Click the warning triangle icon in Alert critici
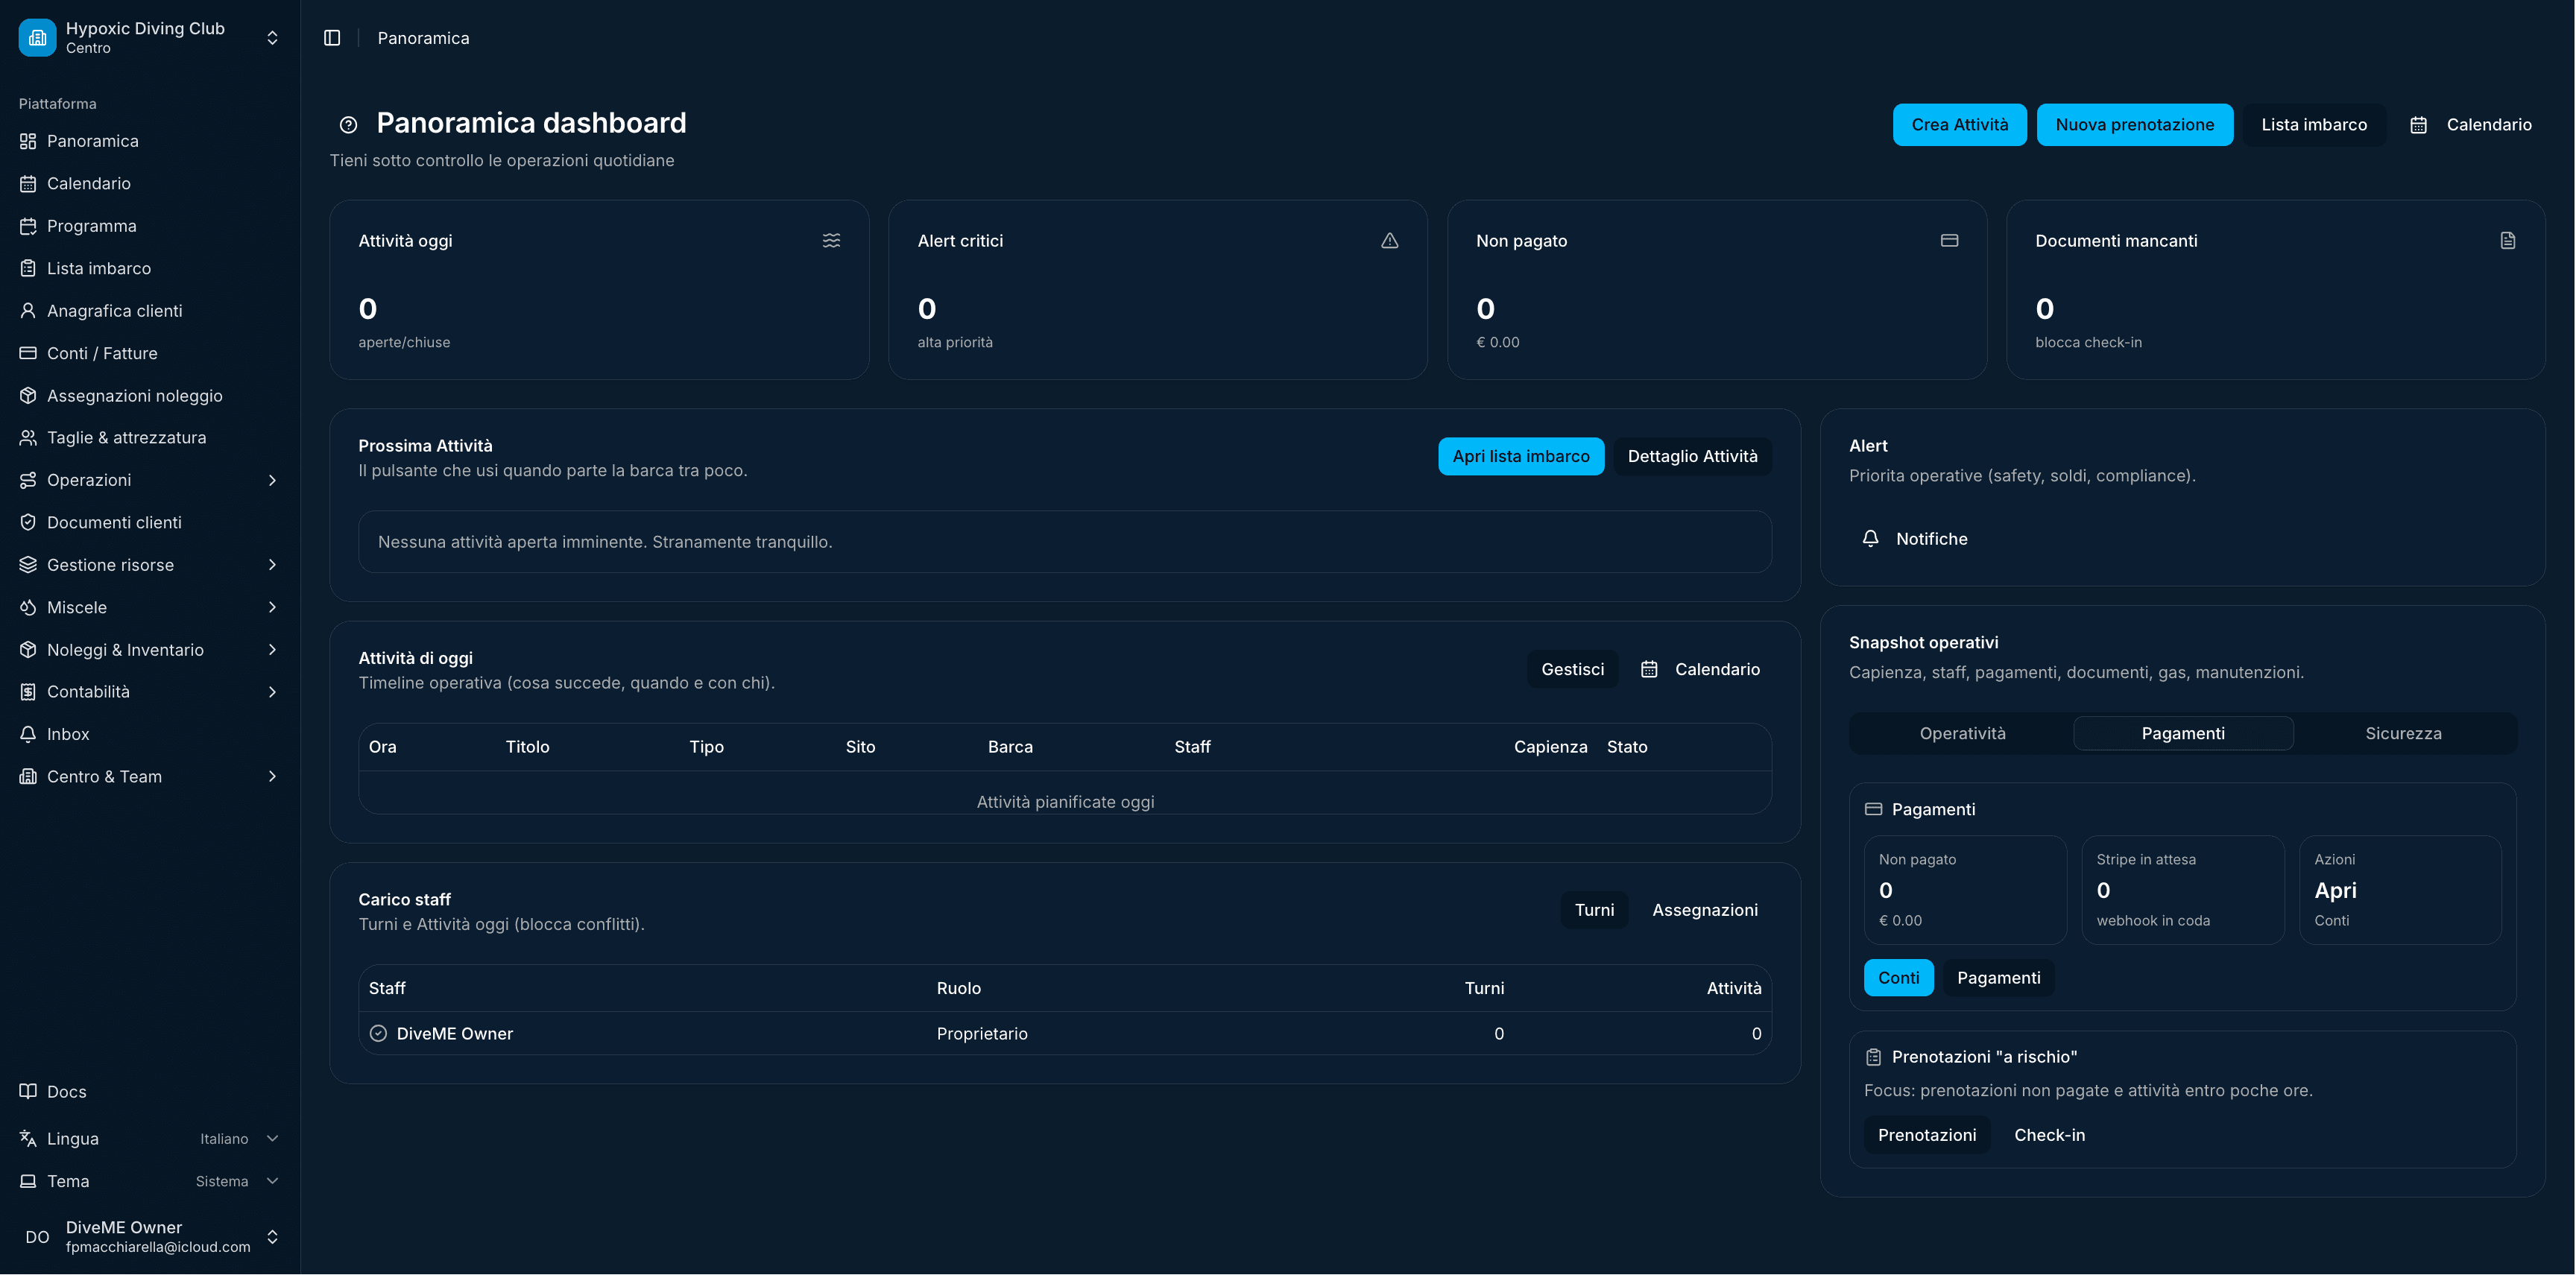 (1390, 241)
